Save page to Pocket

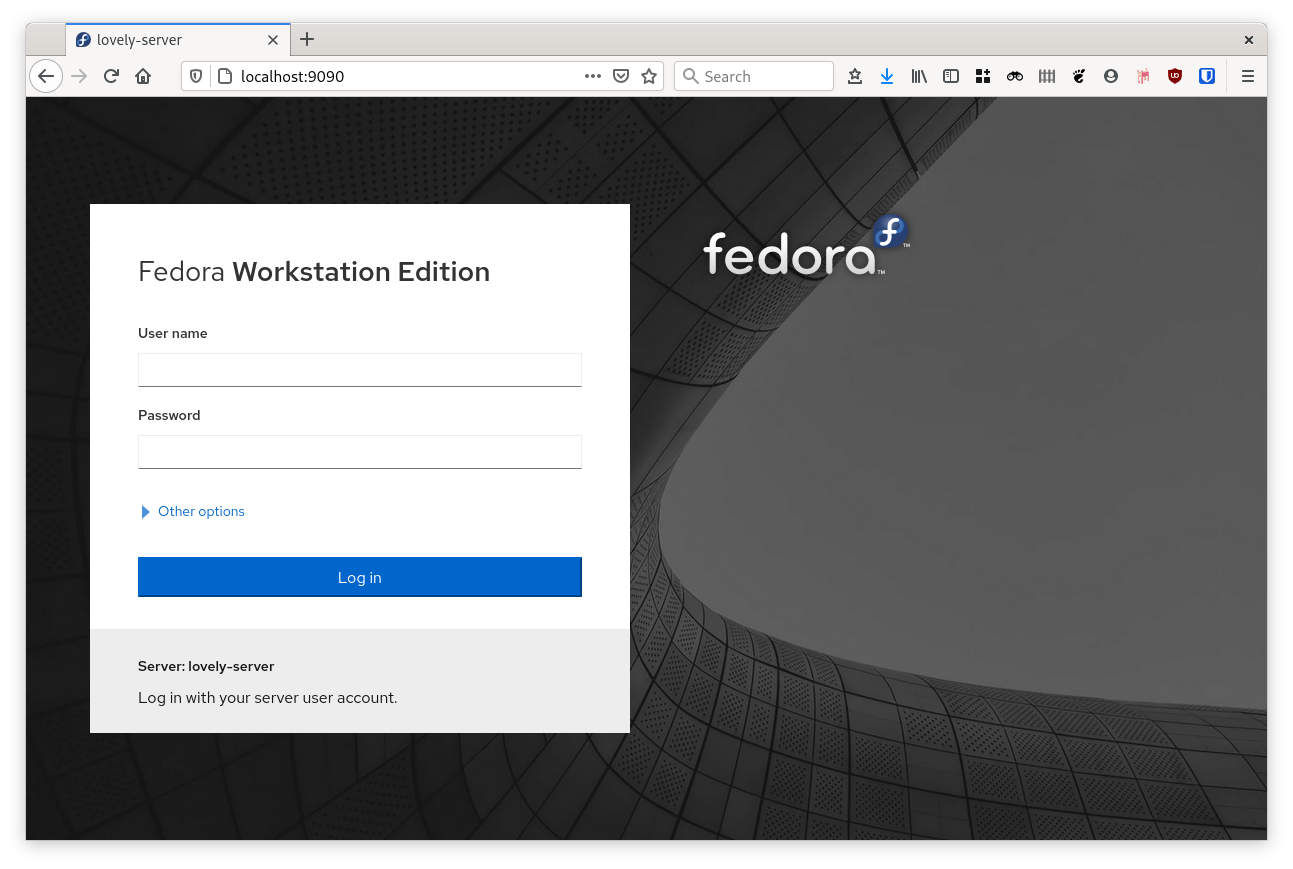[621, 76]
